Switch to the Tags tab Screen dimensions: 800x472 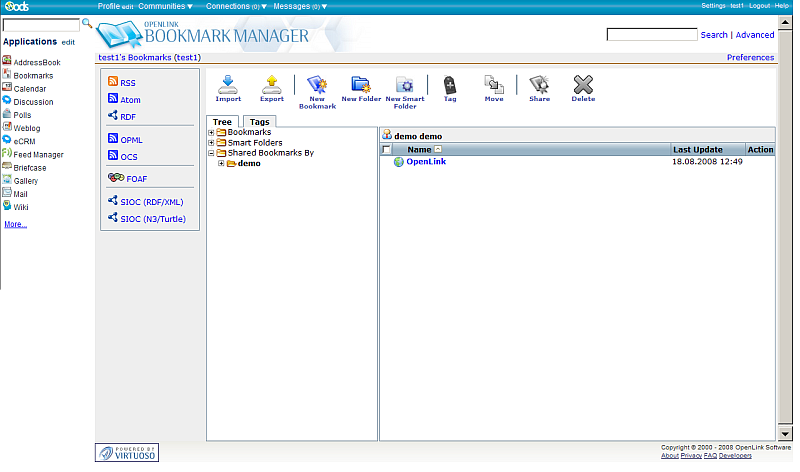click(259, 122)
